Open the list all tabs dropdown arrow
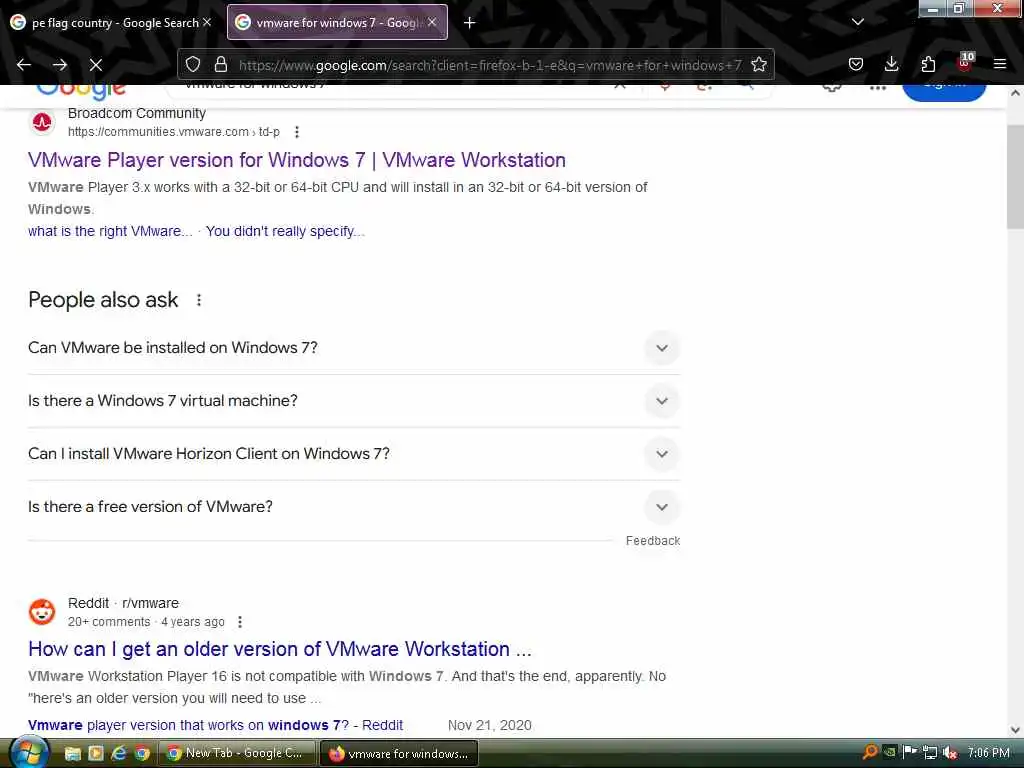This screenshot has height=768, width=1024. (858, 22)
